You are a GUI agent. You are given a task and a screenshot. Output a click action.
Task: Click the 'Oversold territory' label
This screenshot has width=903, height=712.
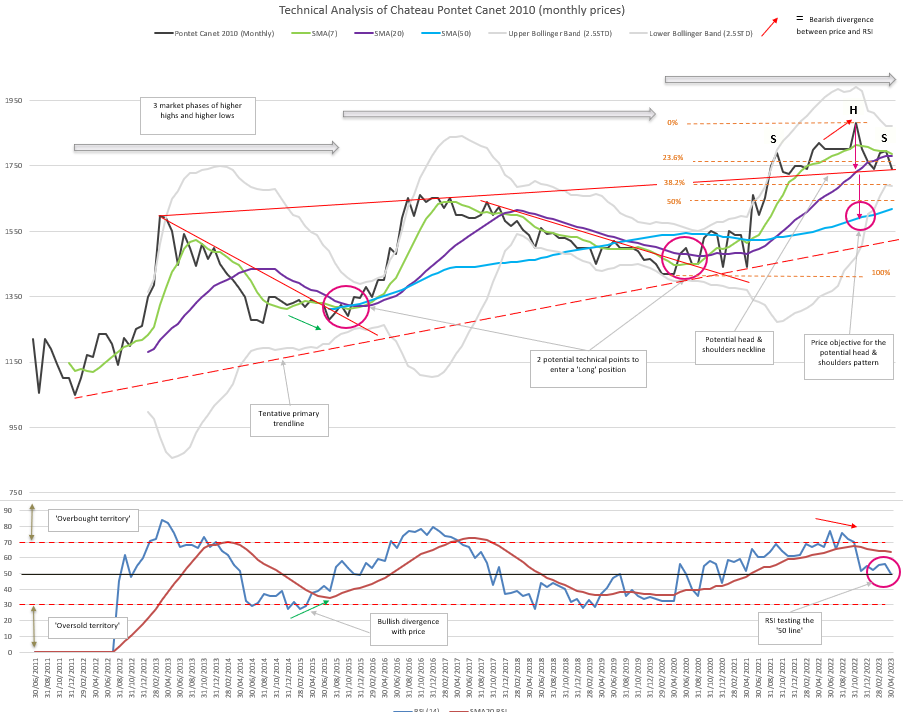pyautogui.click(x=88, y=626)
